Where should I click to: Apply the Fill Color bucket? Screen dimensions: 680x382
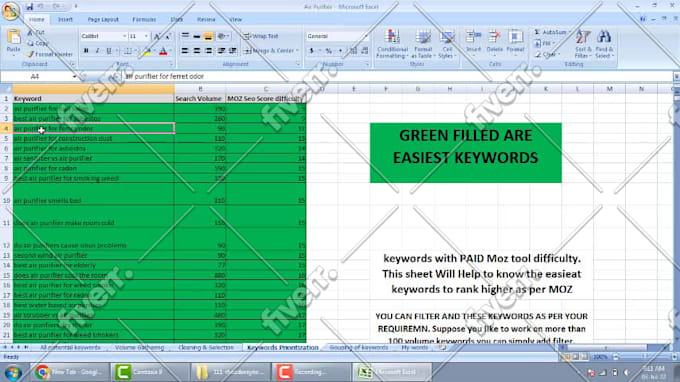tap(146, 52)
